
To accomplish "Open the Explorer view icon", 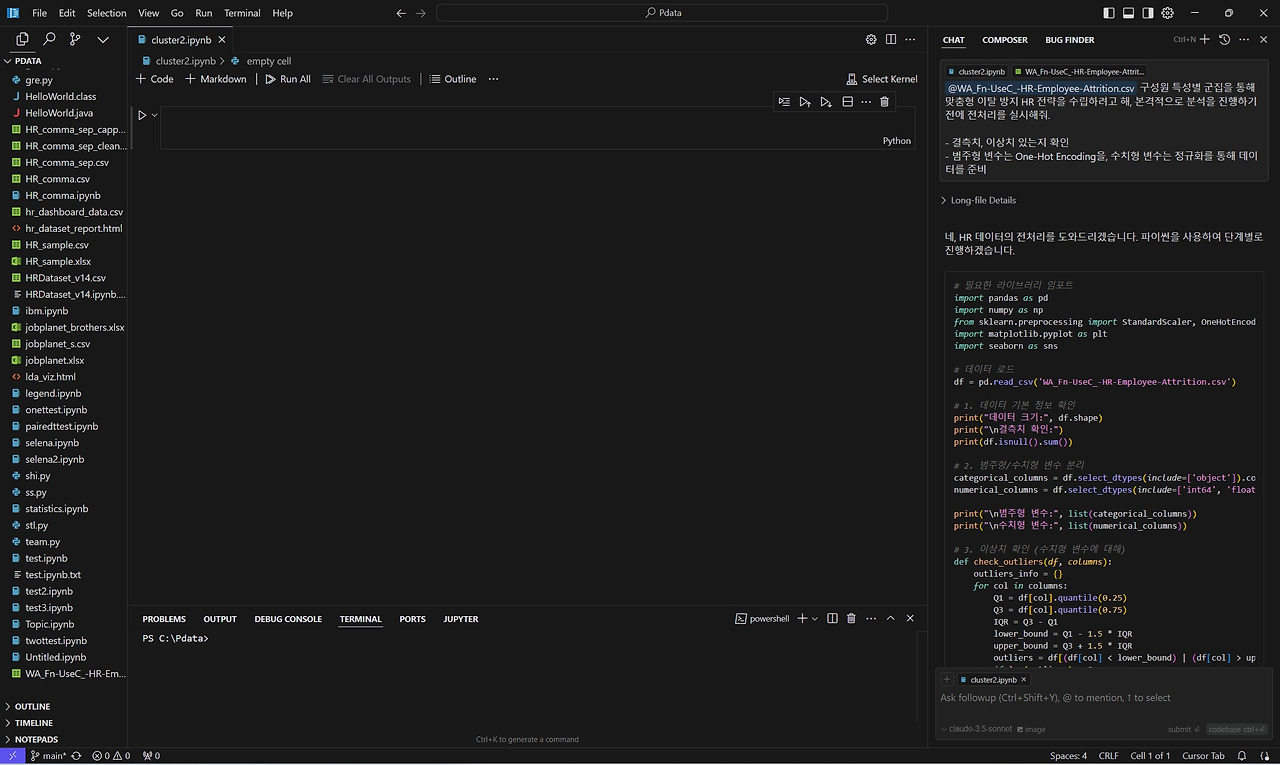I will click(22, 39).
